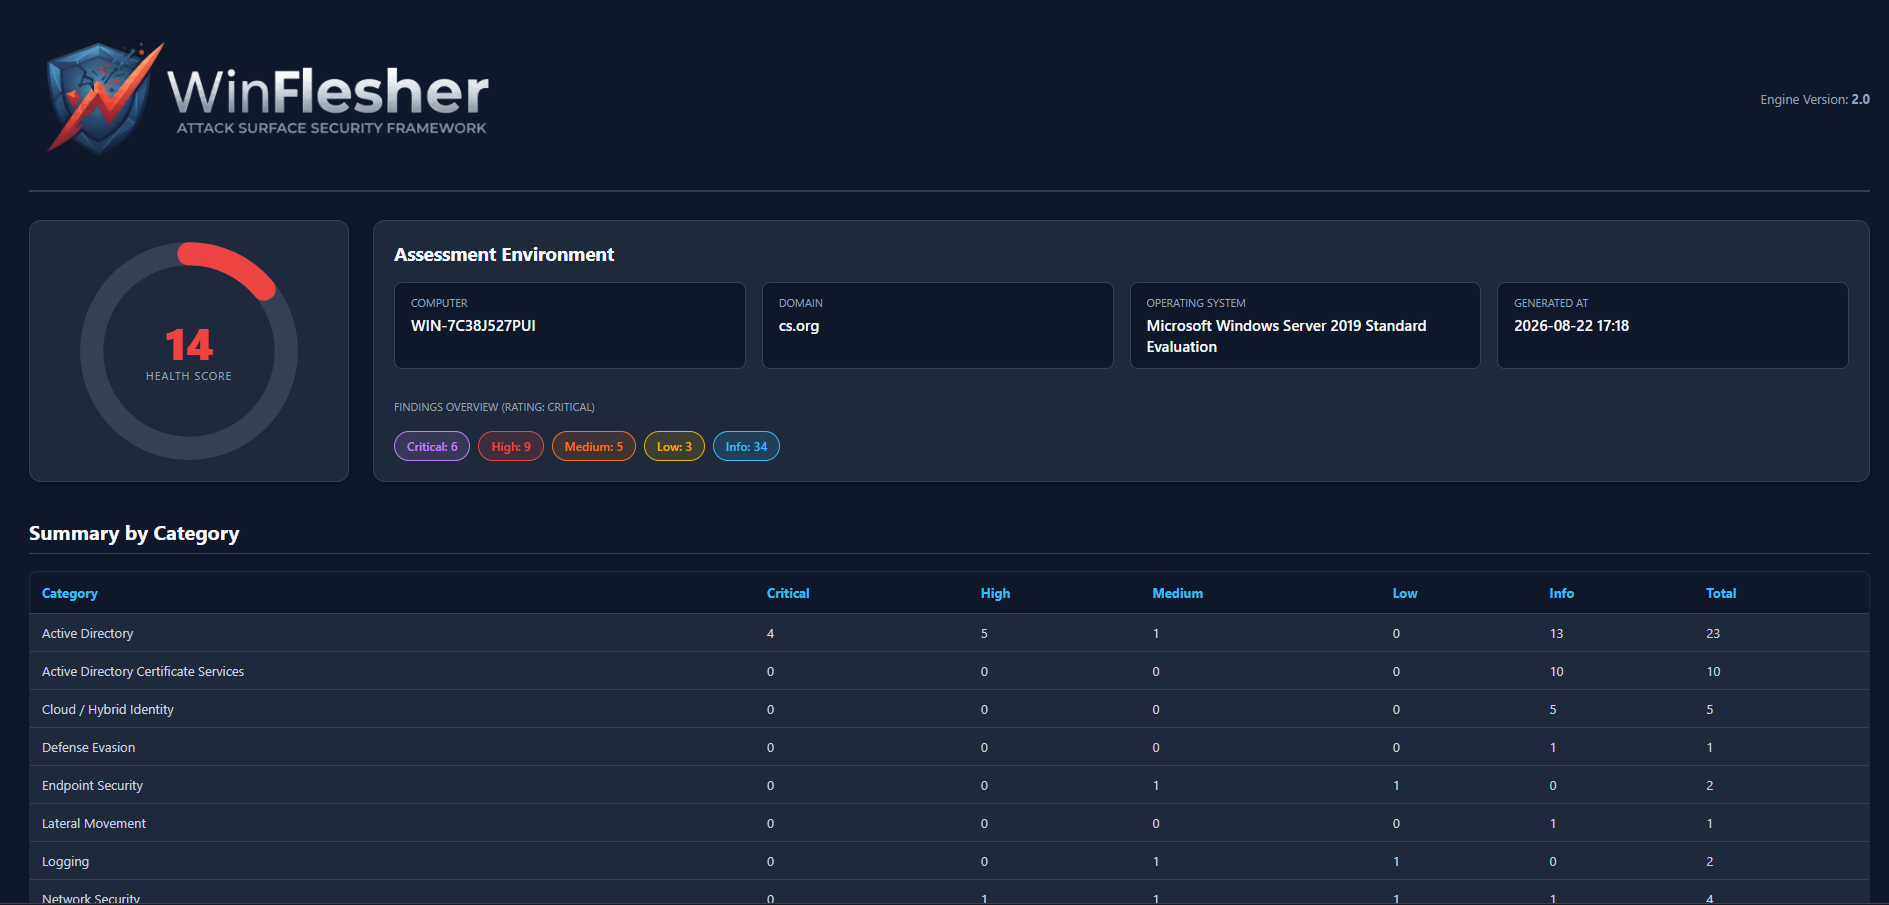Select the Cloud / Hybrid Identity row
The width and height of the screenshot is (1889, 905).
[949, 709]
